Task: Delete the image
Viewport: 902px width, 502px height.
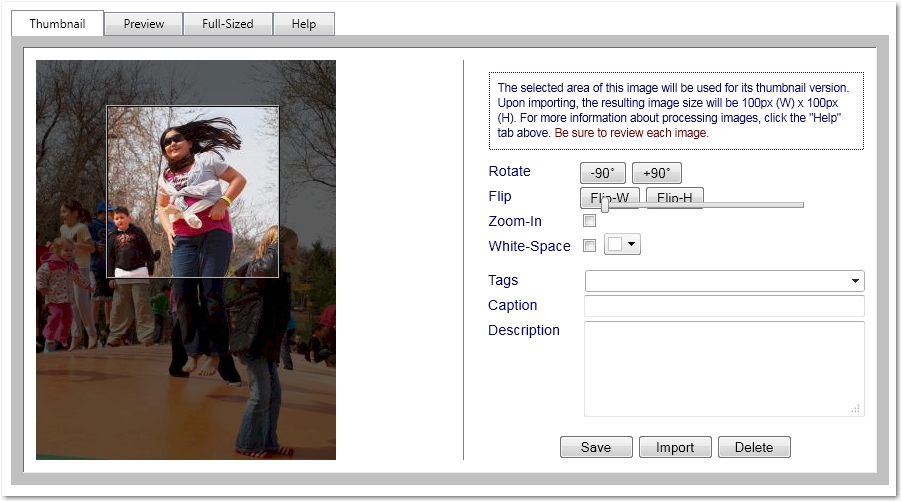Action: pos(754,447)
